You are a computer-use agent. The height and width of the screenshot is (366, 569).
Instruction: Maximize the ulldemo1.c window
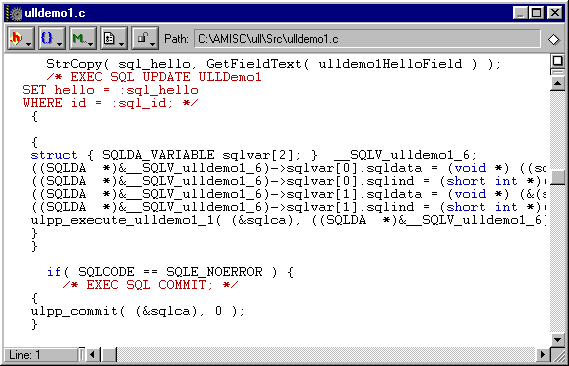coord(536,13)
